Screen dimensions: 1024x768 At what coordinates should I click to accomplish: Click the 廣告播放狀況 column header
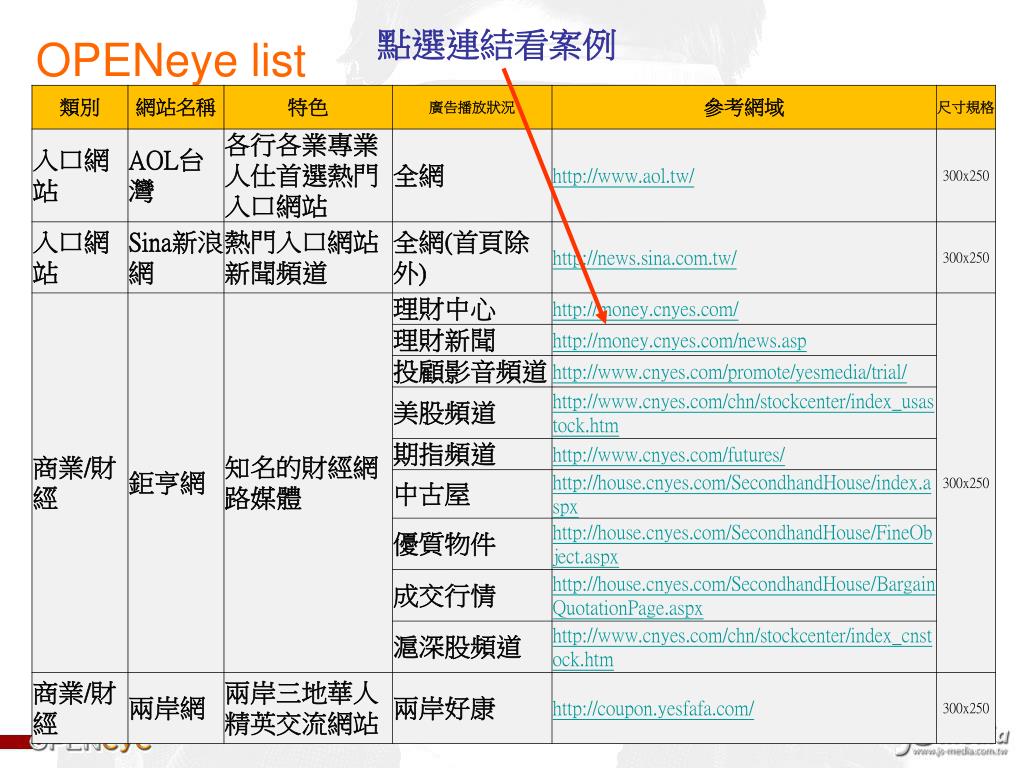[x=472, y=107]
